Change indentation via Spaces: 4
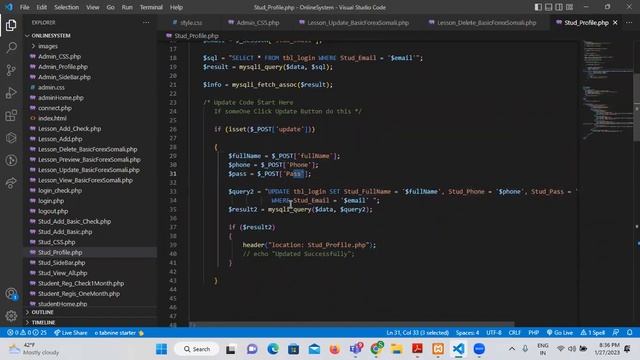The image size is (640, 360). point(467,333)
